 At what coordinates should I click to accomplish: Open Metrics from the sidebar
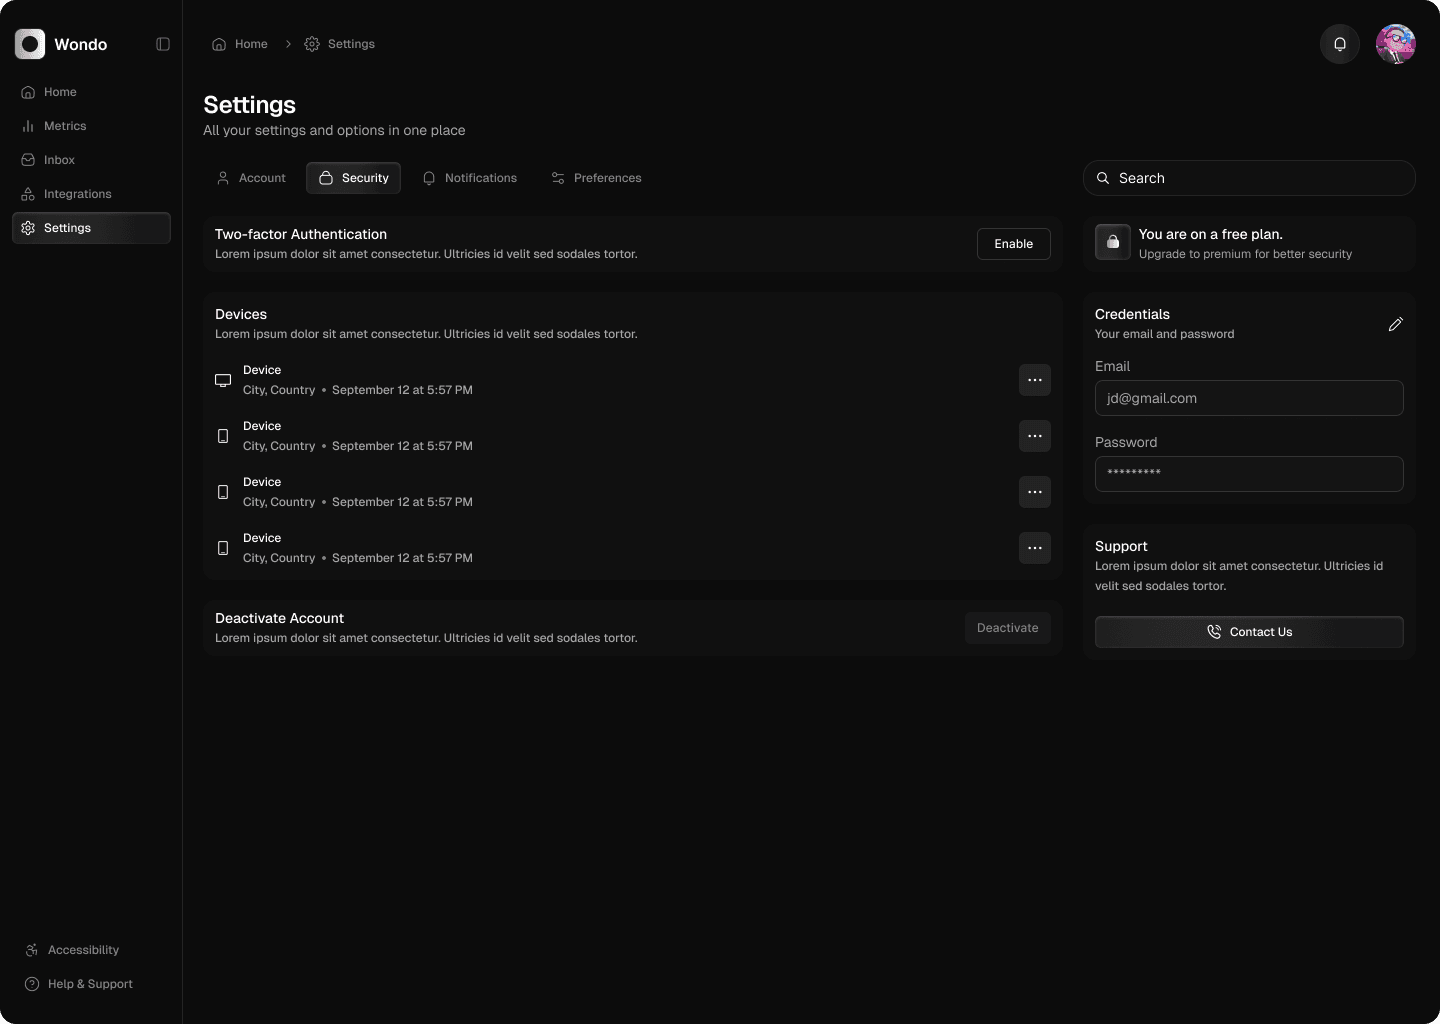pyautogui.click(x=65, y=126)
